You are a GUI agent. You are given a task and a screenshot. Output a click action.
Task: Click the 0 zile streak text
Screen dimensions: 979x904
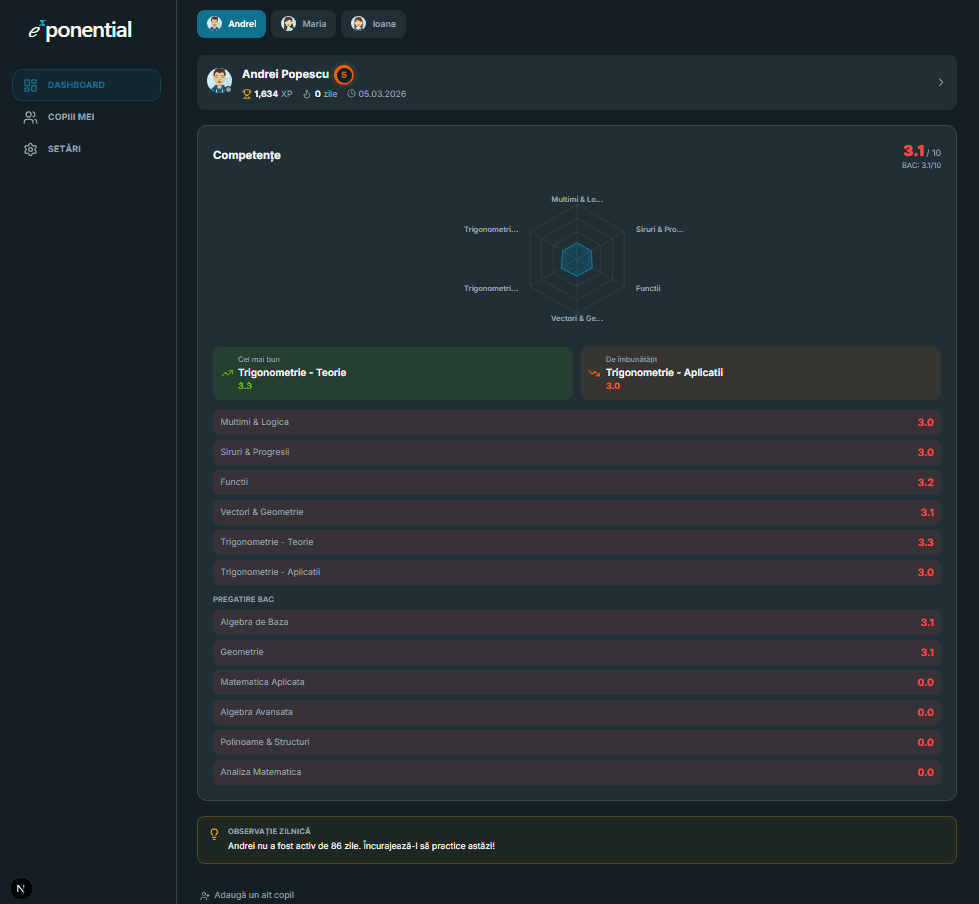(x=326, y=94)
